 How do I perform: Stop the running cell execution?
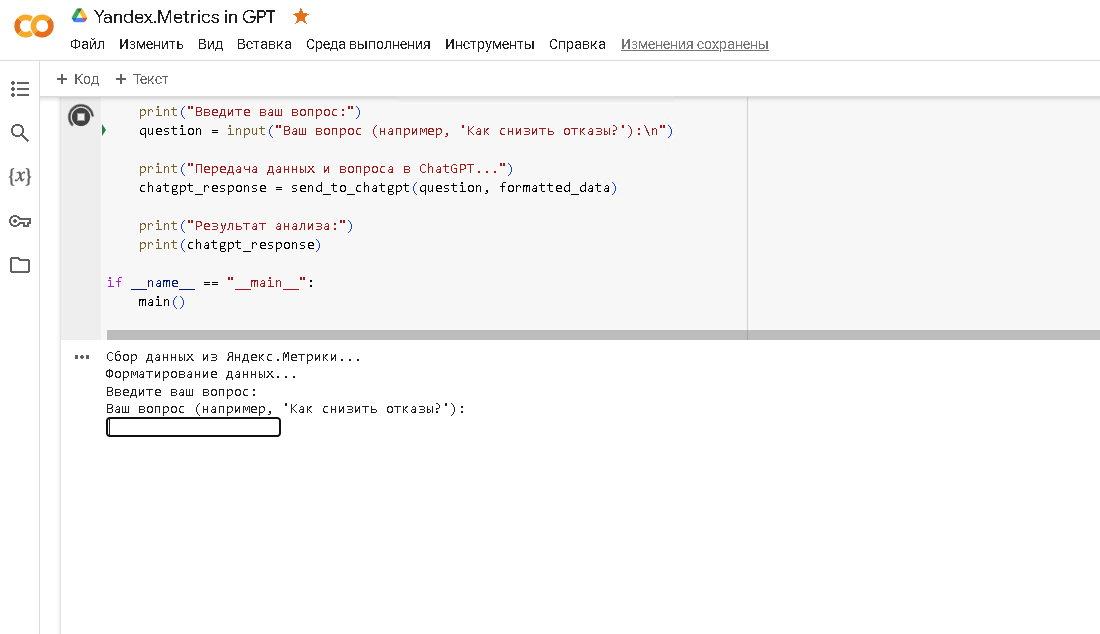point(81,116)
